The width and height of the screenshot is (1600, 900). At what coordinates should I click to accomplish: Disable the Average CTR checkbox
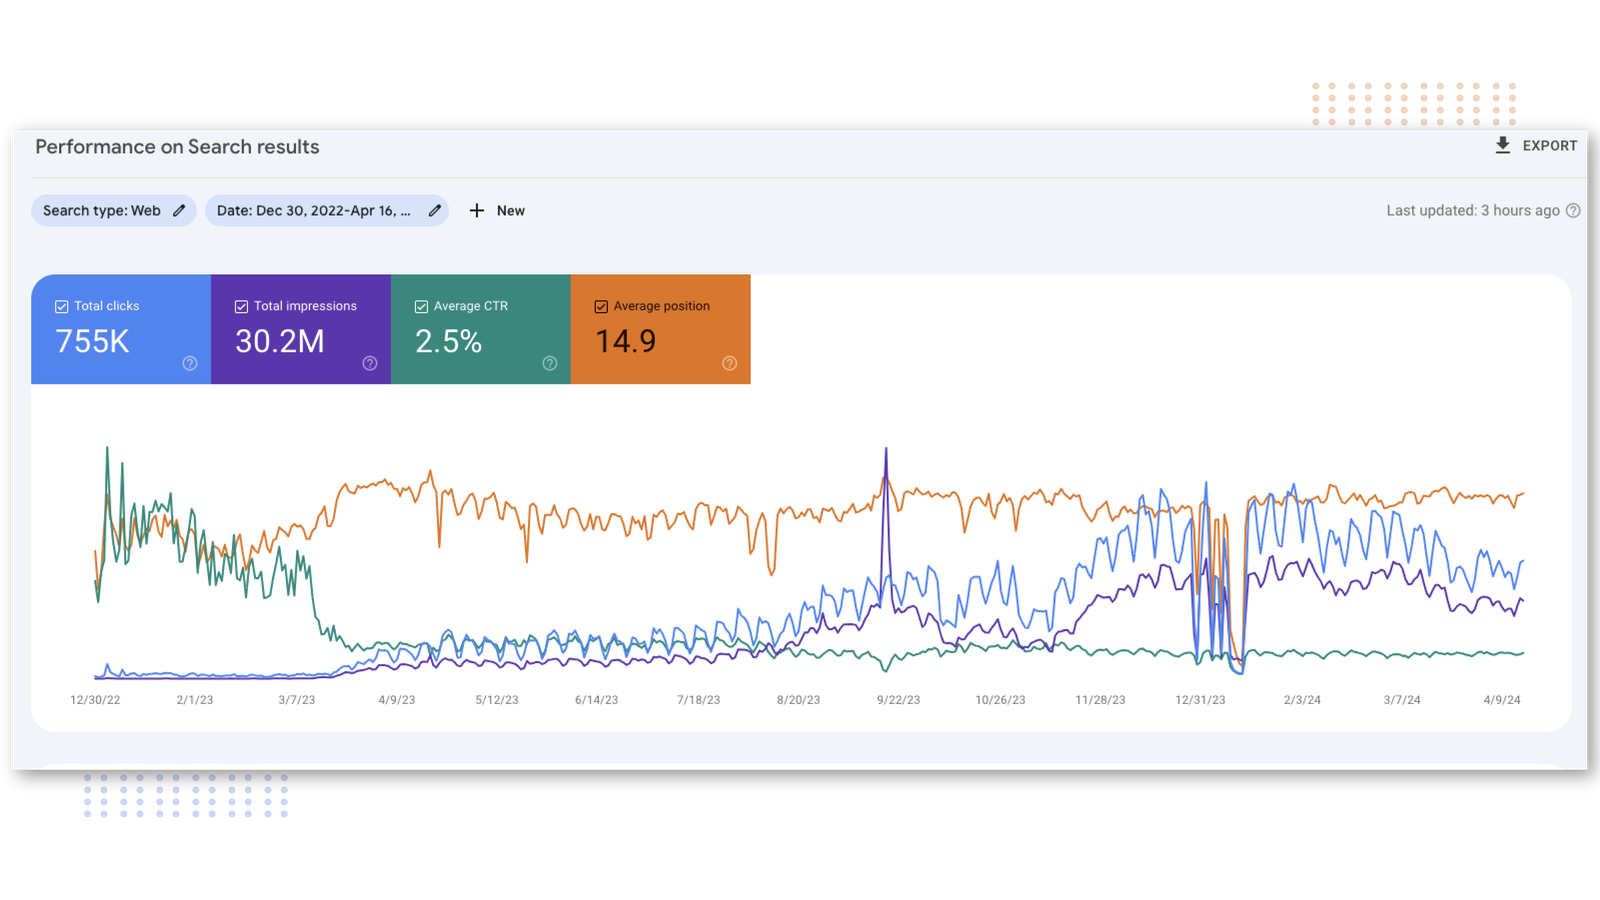point(421,307)
